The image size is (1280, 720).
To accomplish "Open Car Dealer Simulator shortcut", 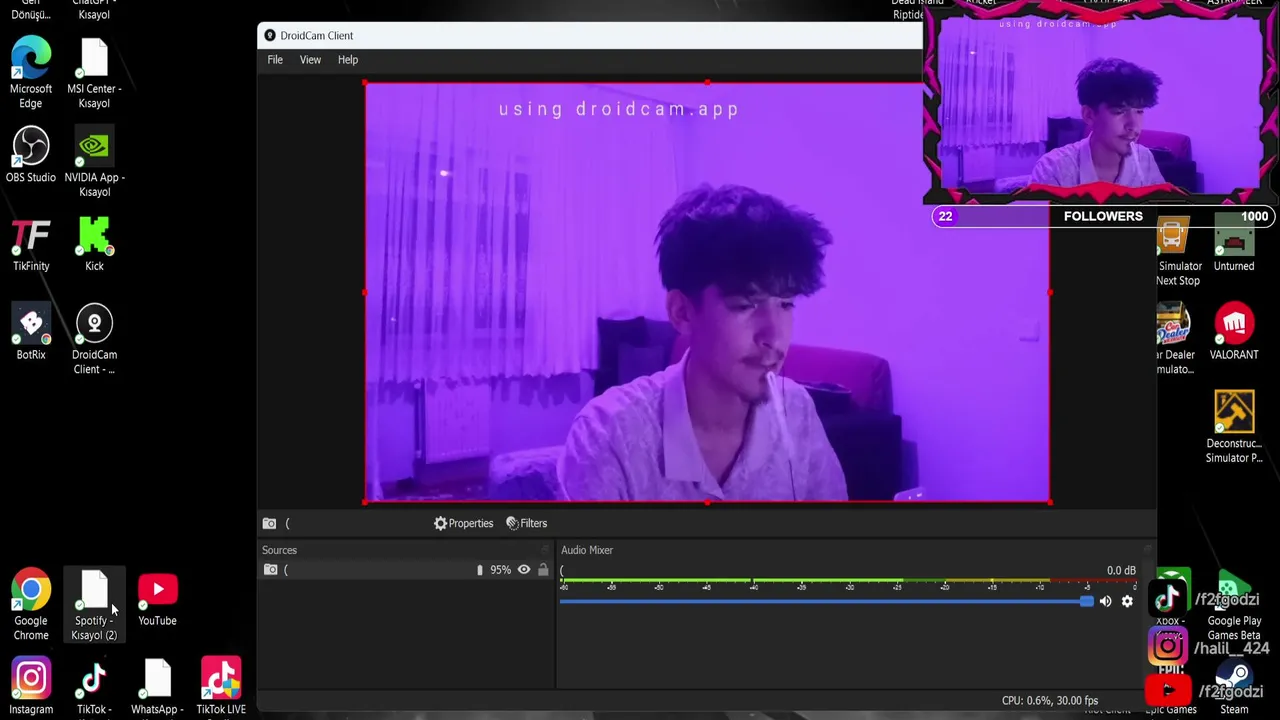I will coord(1174,340).
